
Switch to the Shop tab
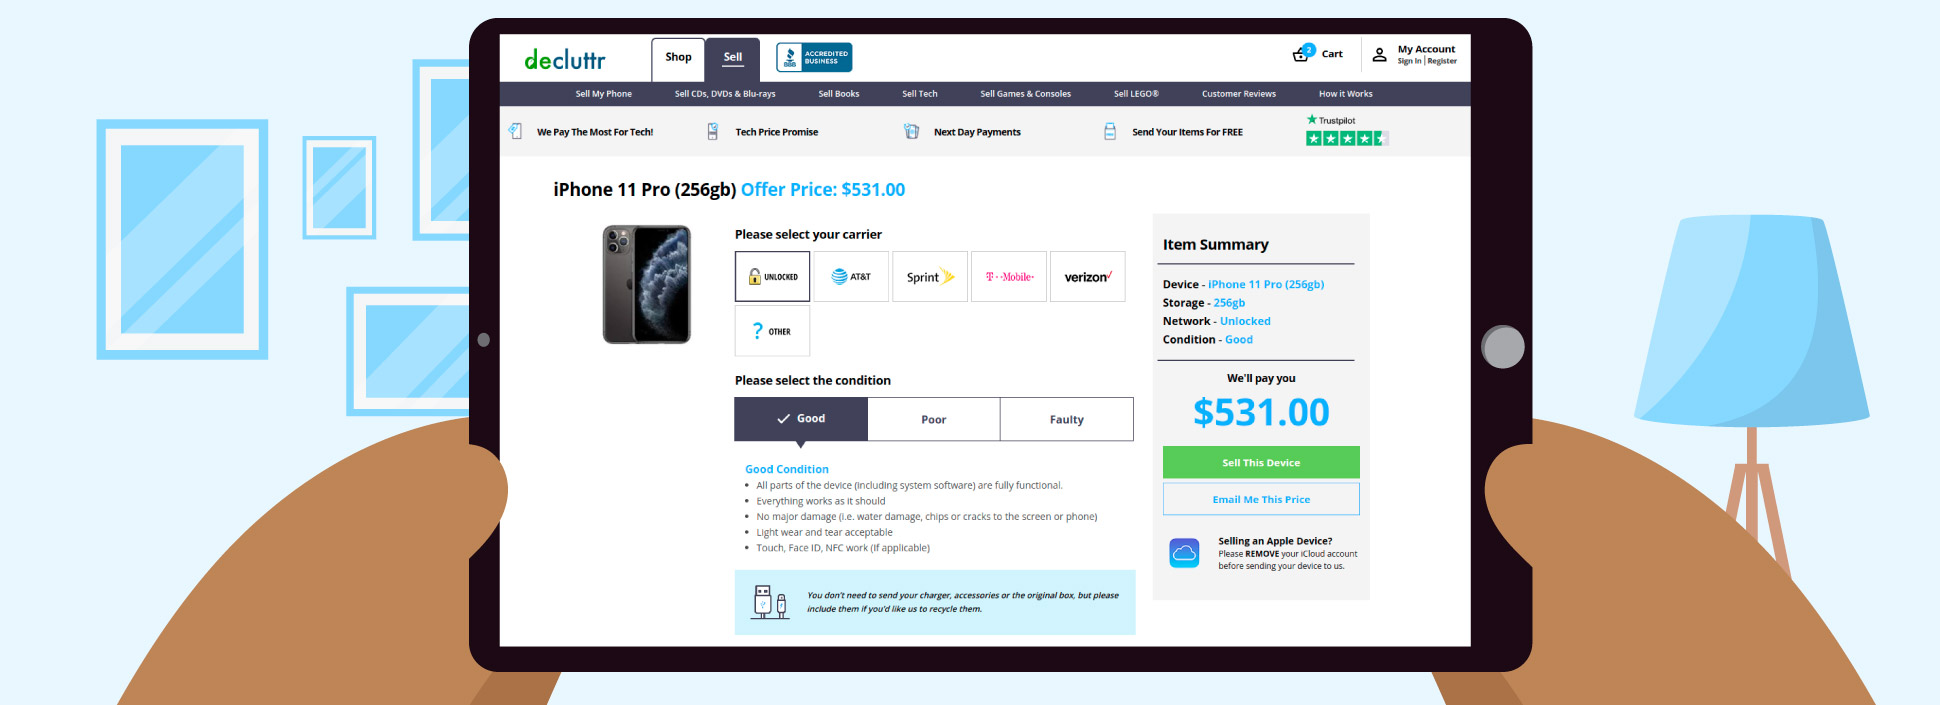tap(678, 58)
